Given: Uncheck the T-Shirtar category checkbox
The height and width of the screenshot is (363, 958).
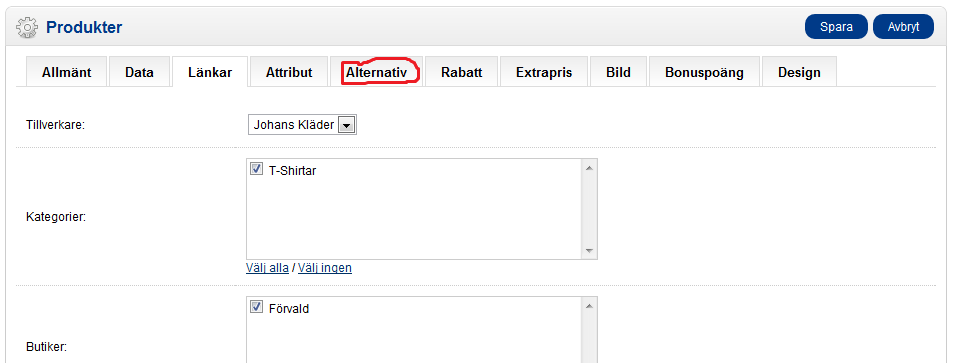Looking at the screenshot, I should click(x=257, y=169).
